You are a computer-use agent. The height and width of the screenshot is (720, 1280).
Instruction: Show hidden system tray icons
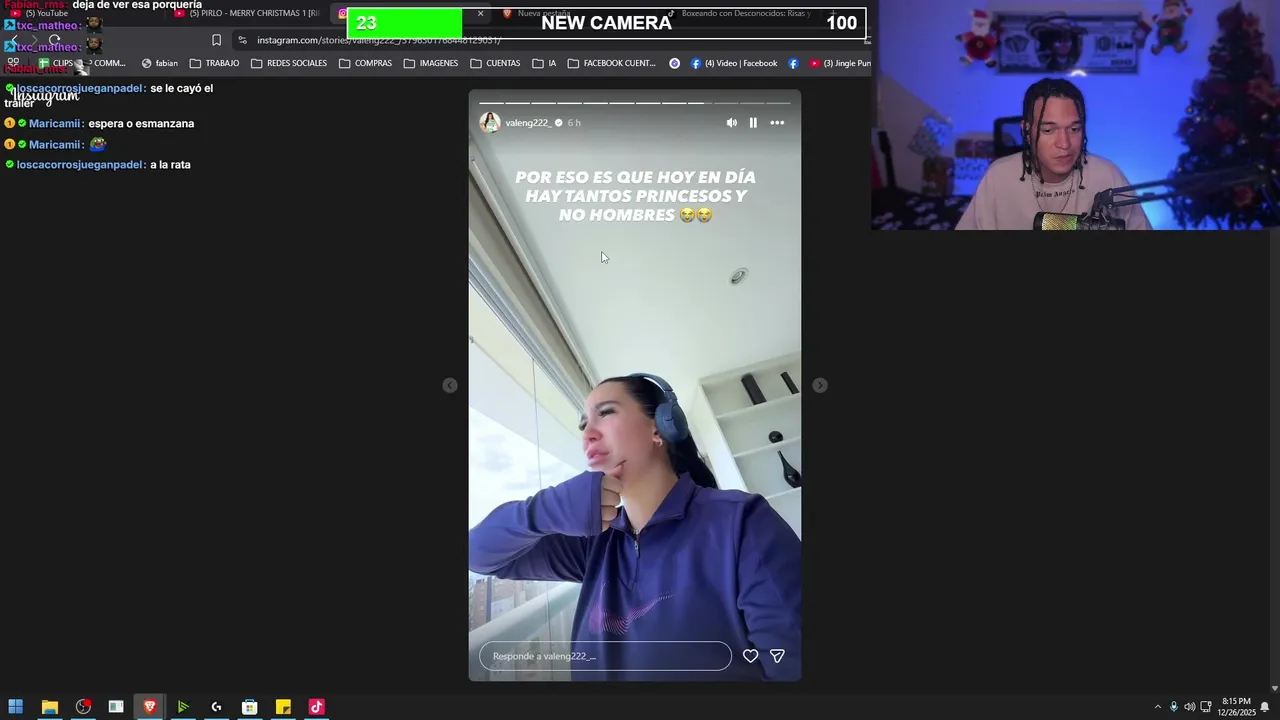[x=1158, y=707]
